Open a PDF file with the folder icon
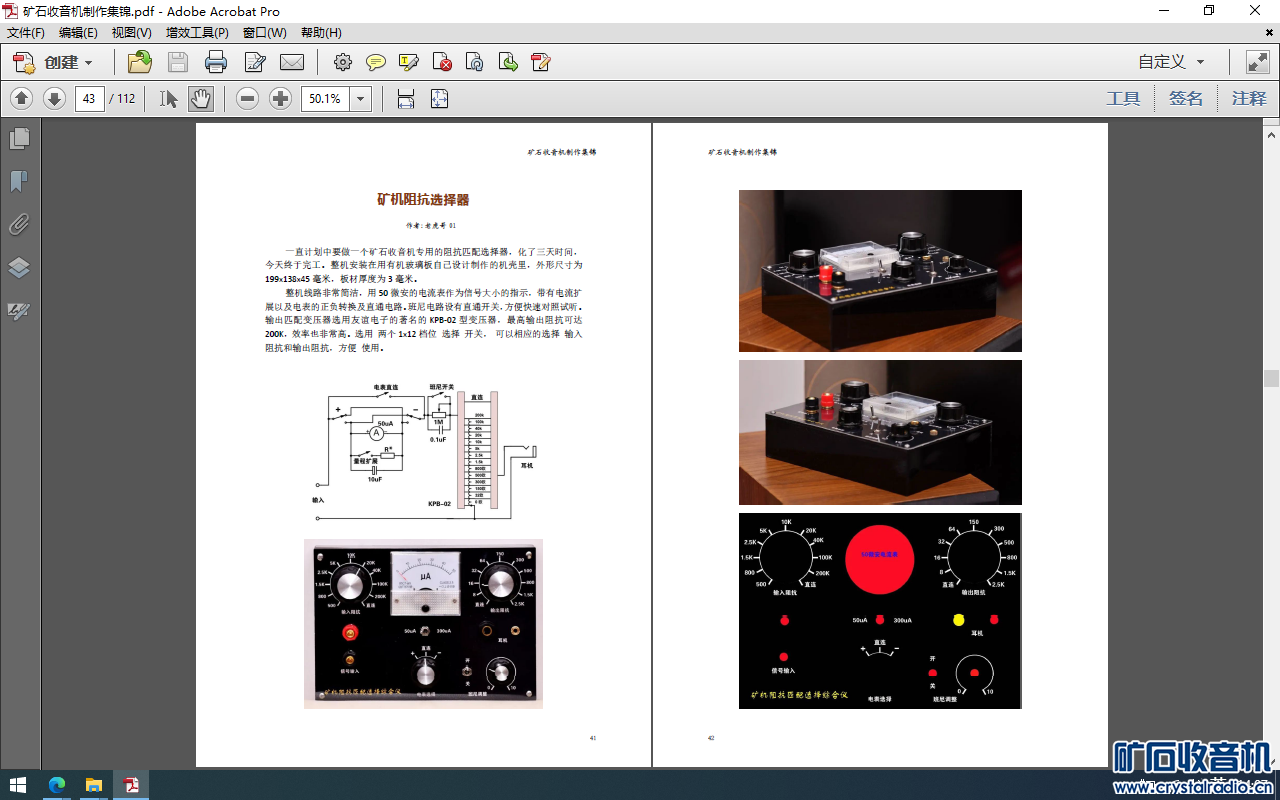 (x=140, y=62)
